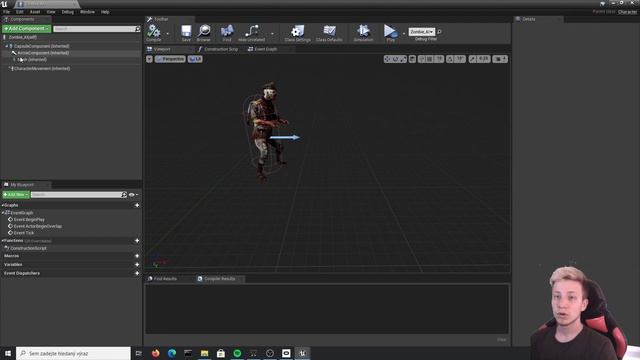Open Class Defaults from the toolbar
Viewport: 640px width, 360px height.
point(329,33)
